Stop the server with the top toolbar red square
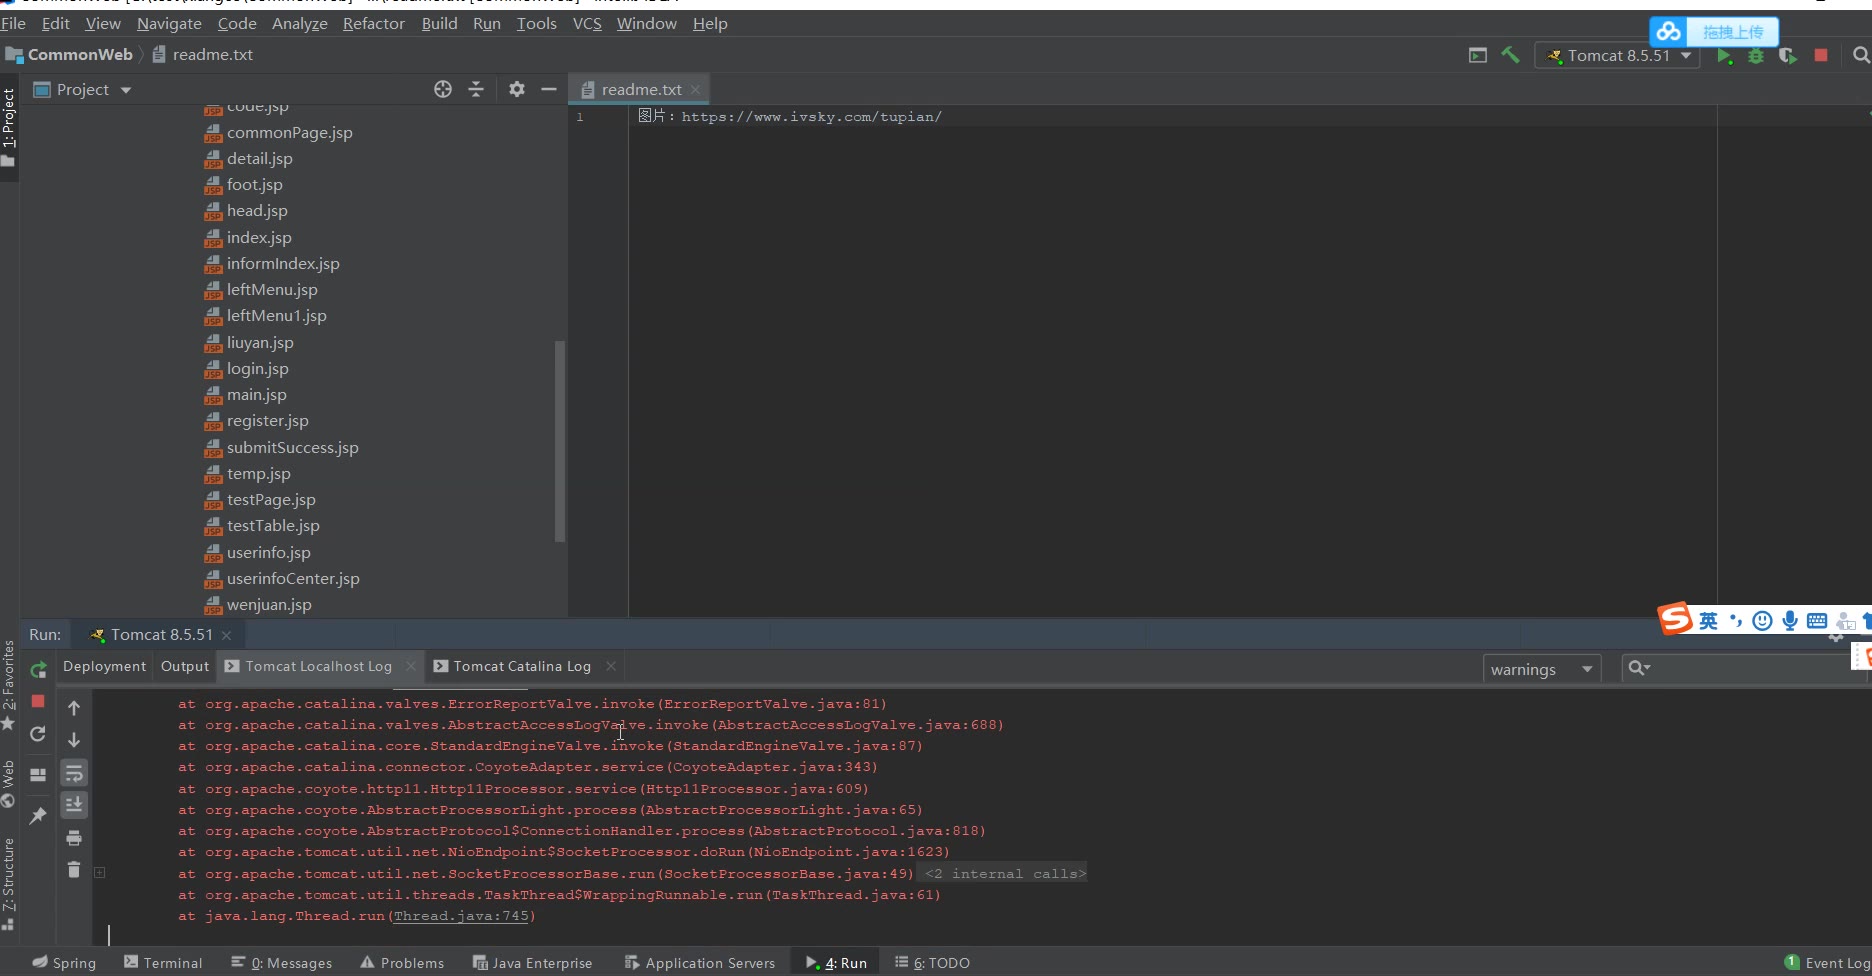Viewport: 1872px width, 976px height. [x=1821, y=56]
